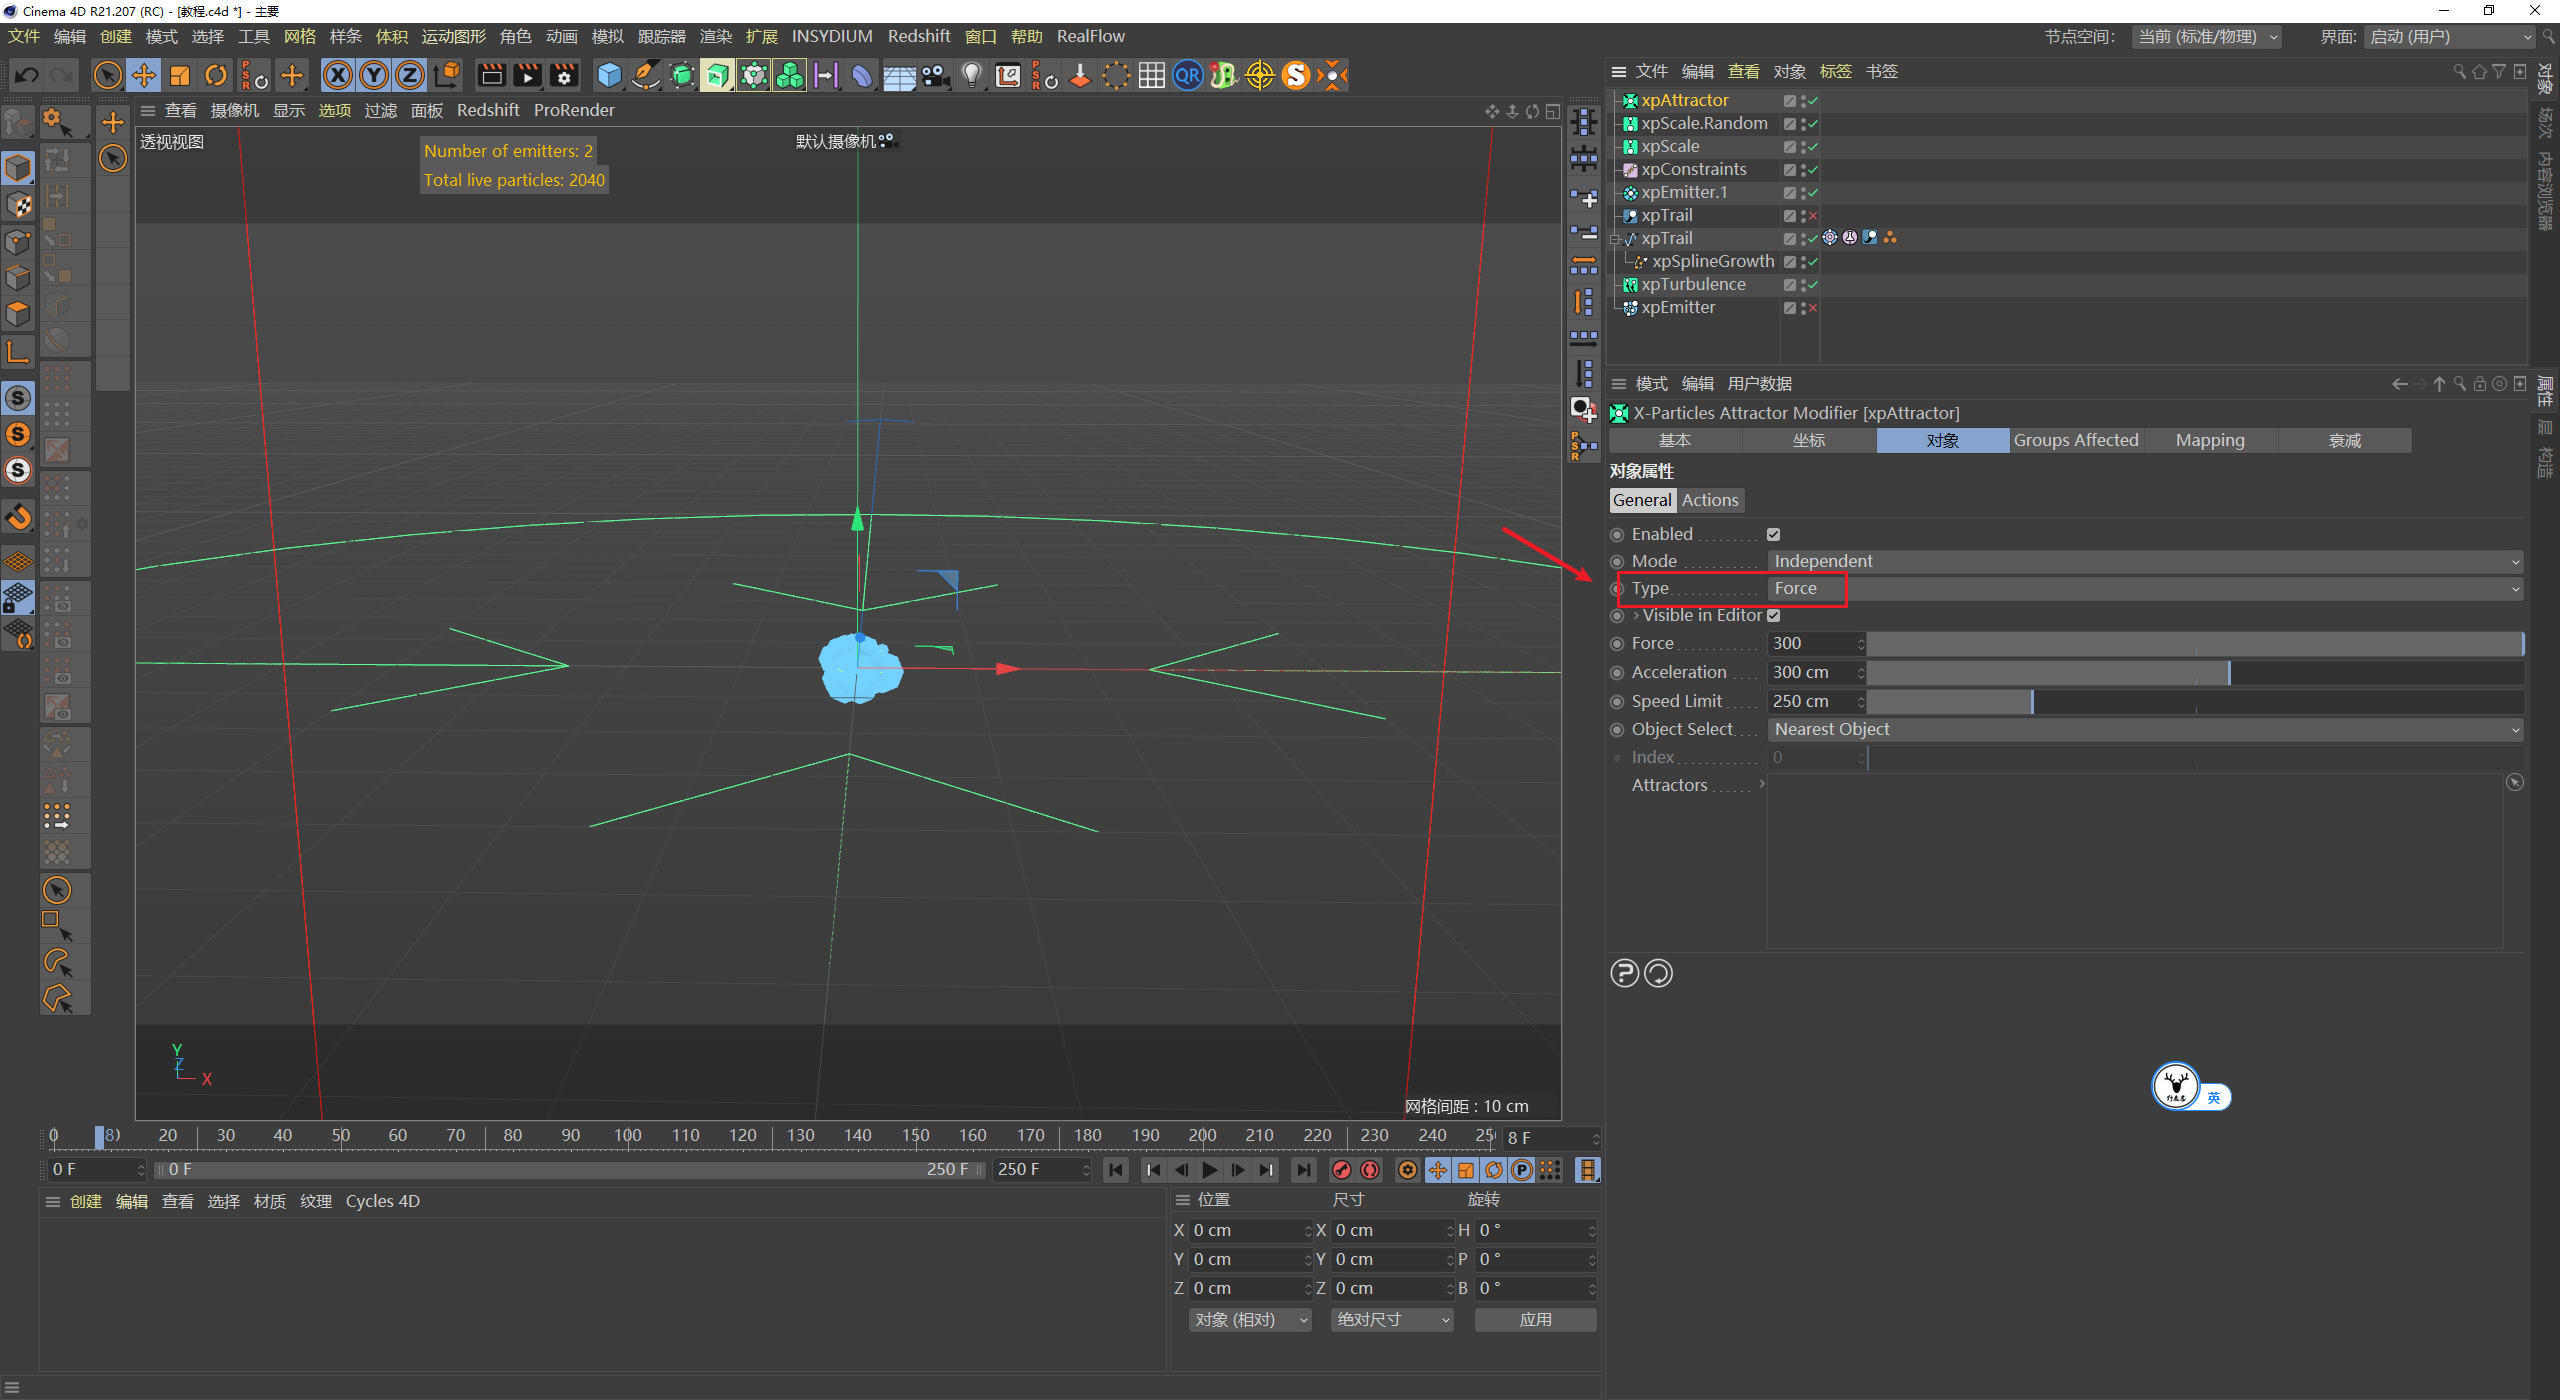Image resolution: width=2560 pixels, height=1400 pixels.
Task: Toggle xpEmitter enable red X mark
Action: click(1811, 308)
